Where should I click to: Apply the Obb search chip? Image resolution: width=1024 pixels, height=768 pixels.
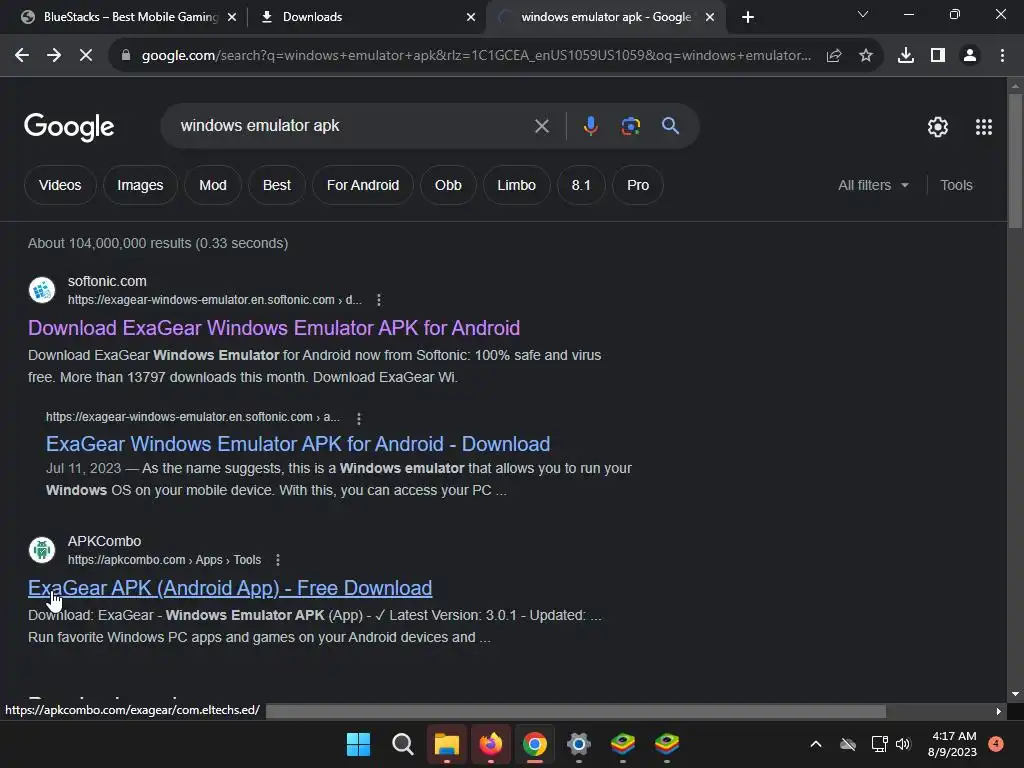click(x=448, y=185)
